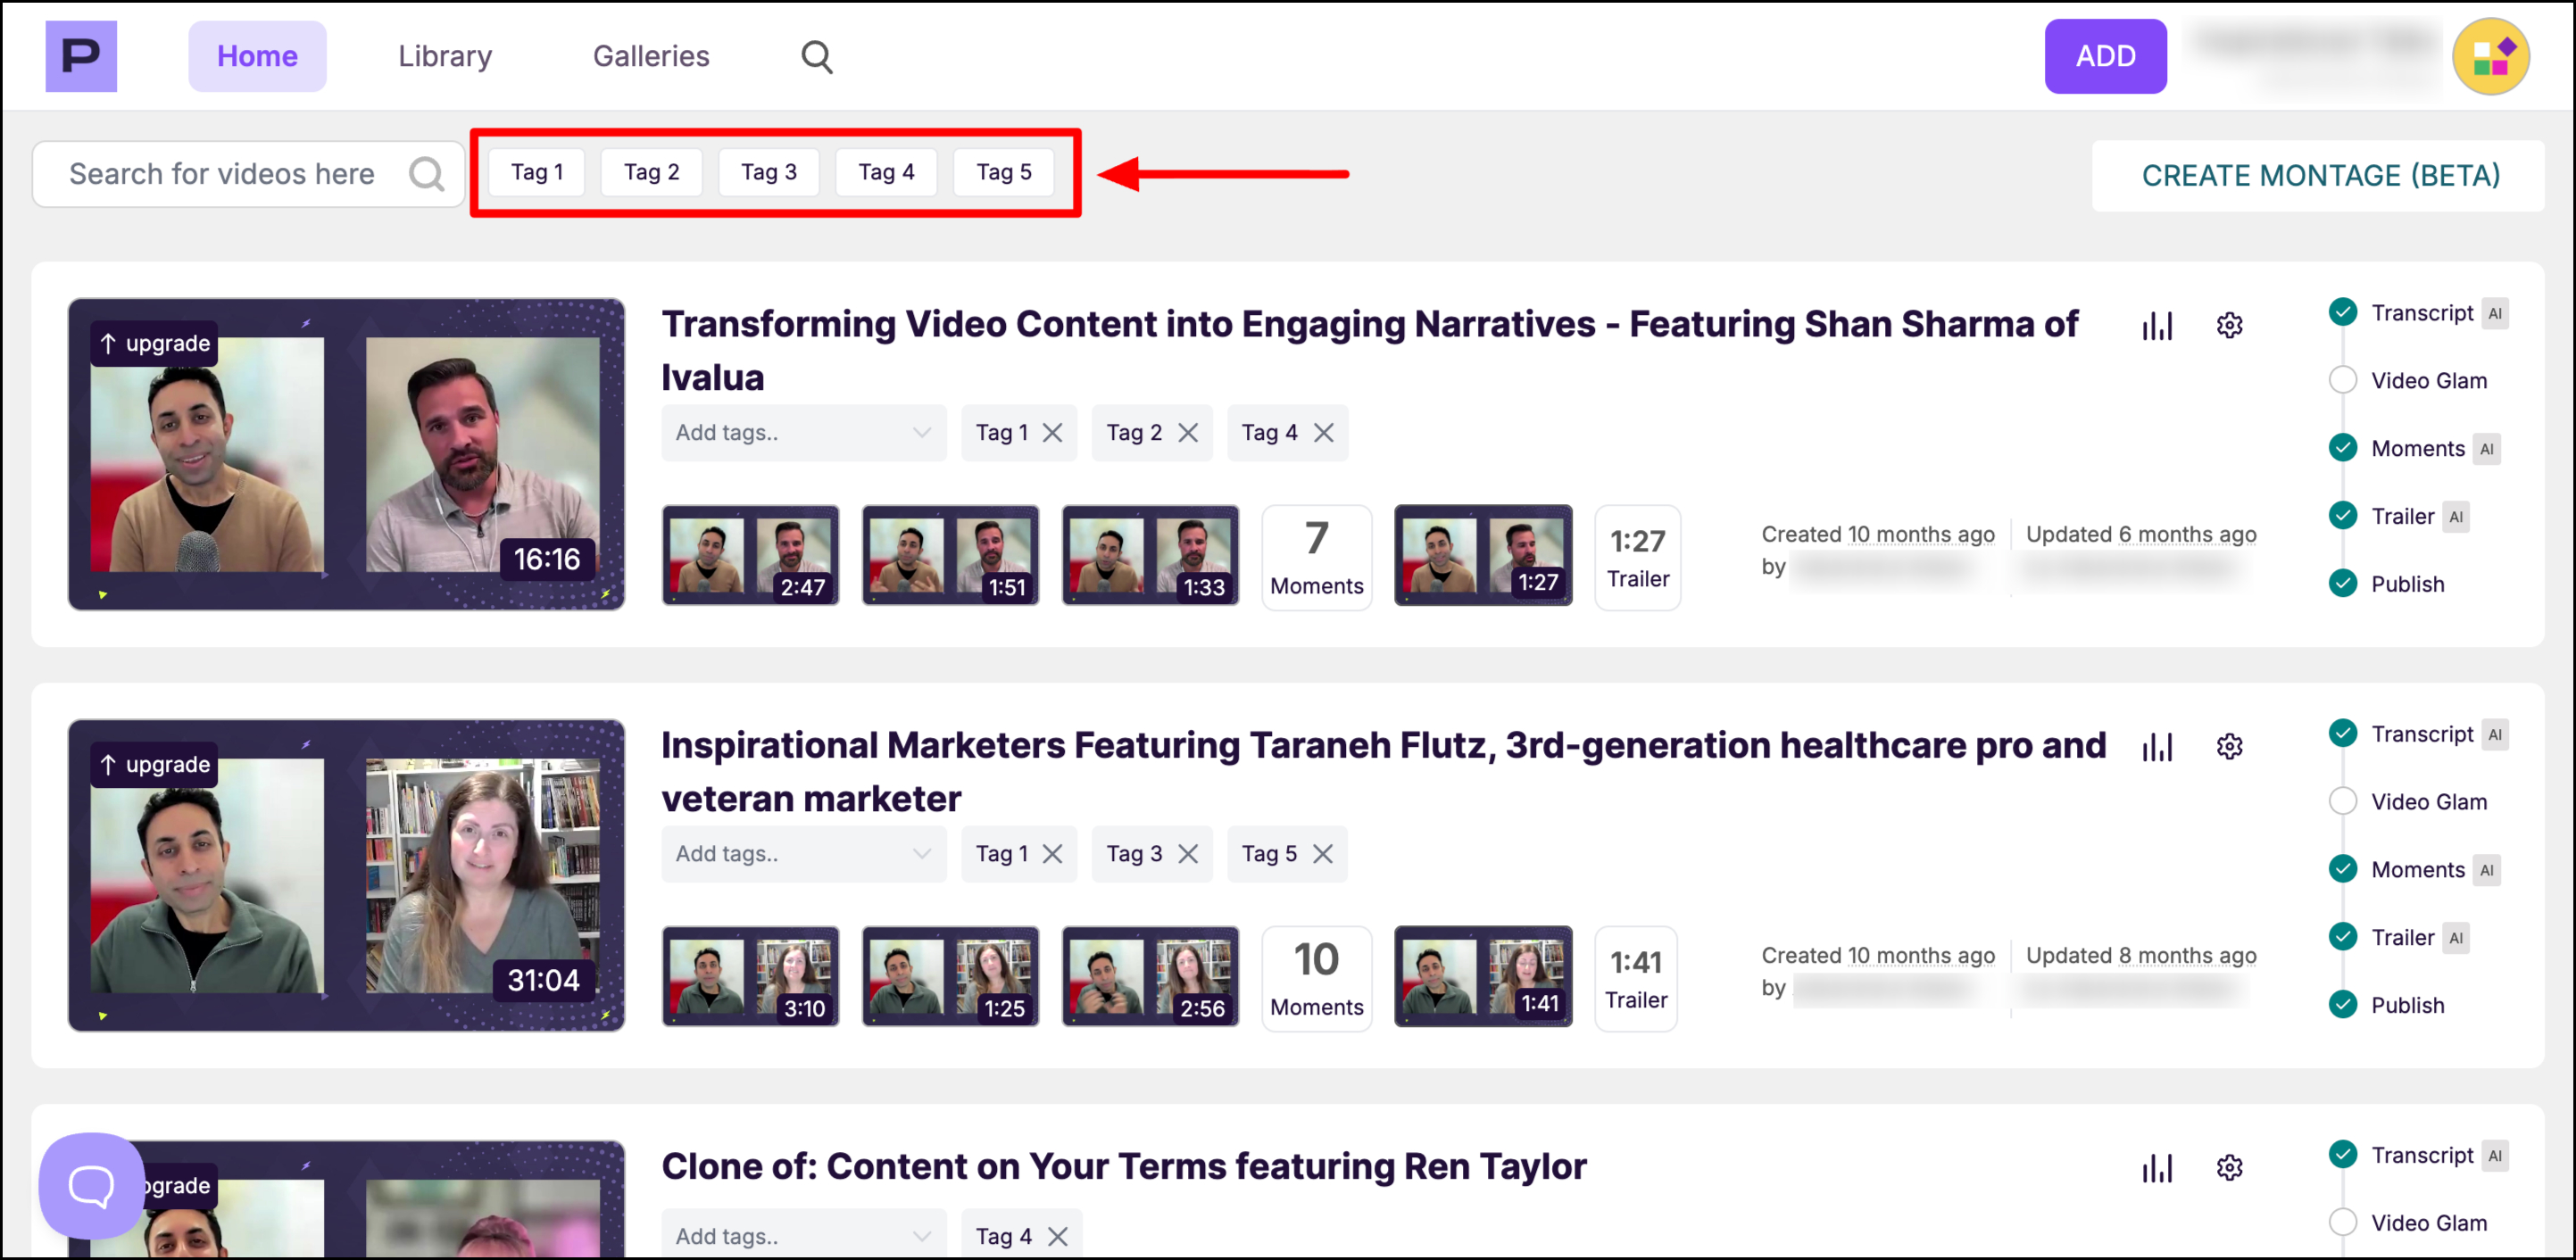Expand Add tags dropdown on Ren Taylor clone

point(803,1236)
